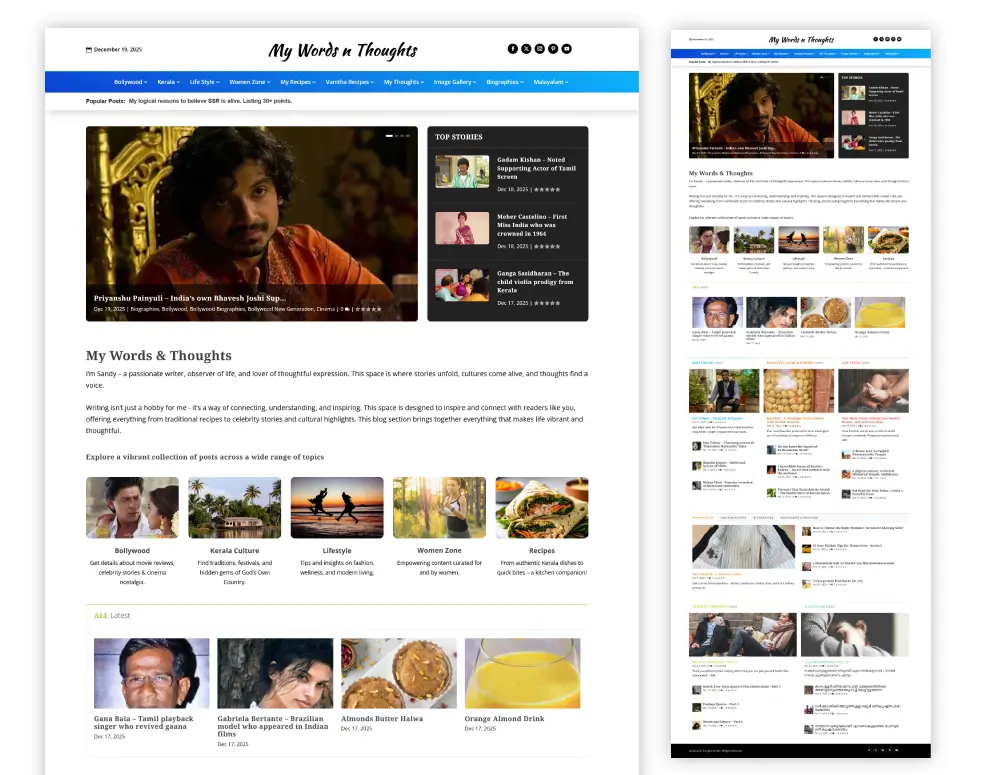Click the Biographies category tag on the featured slide
983x775 pixels.
(x=143, y=310)
